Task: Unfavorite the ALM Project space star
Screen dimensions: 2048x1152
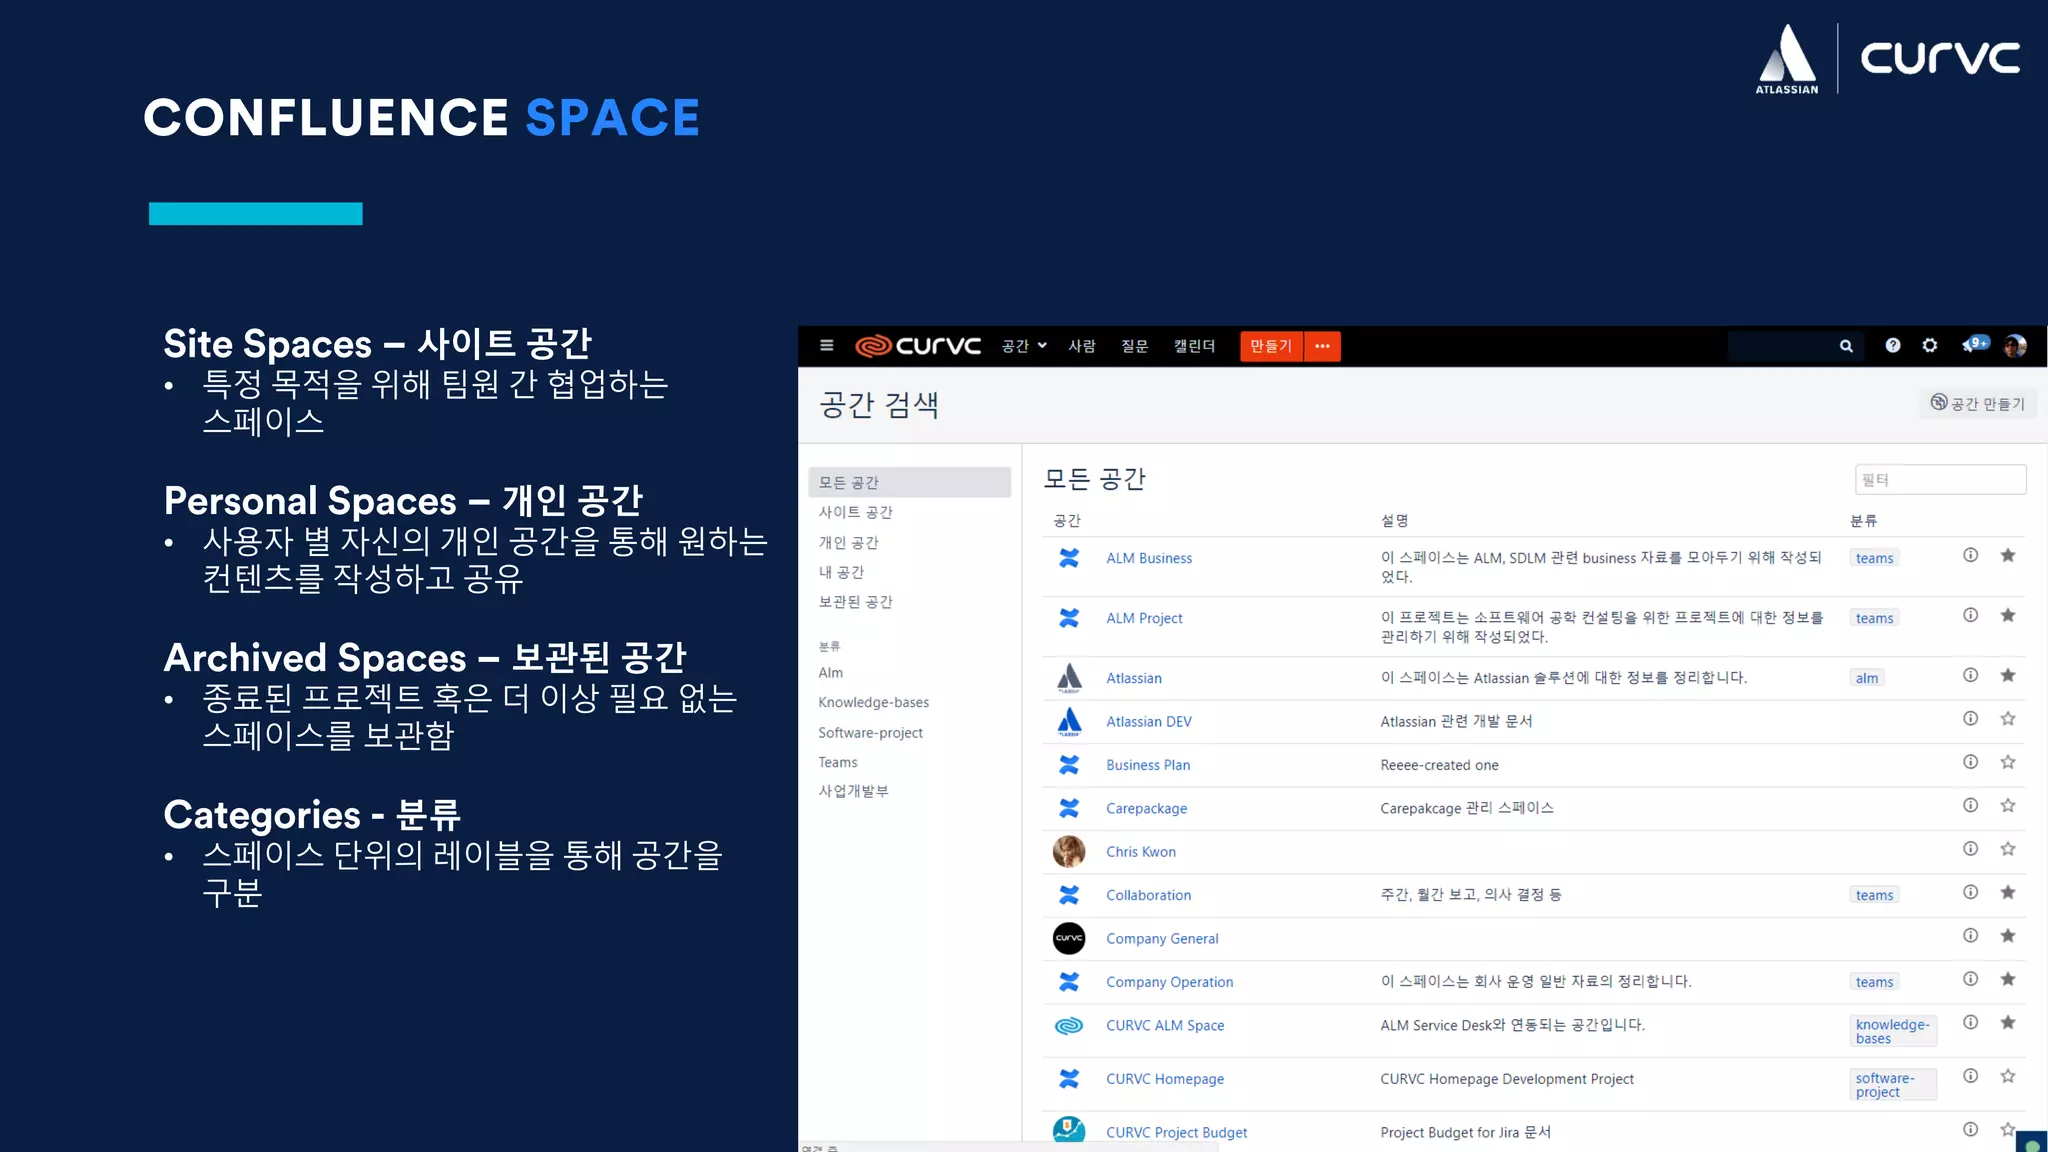Action: (2007, 615)
